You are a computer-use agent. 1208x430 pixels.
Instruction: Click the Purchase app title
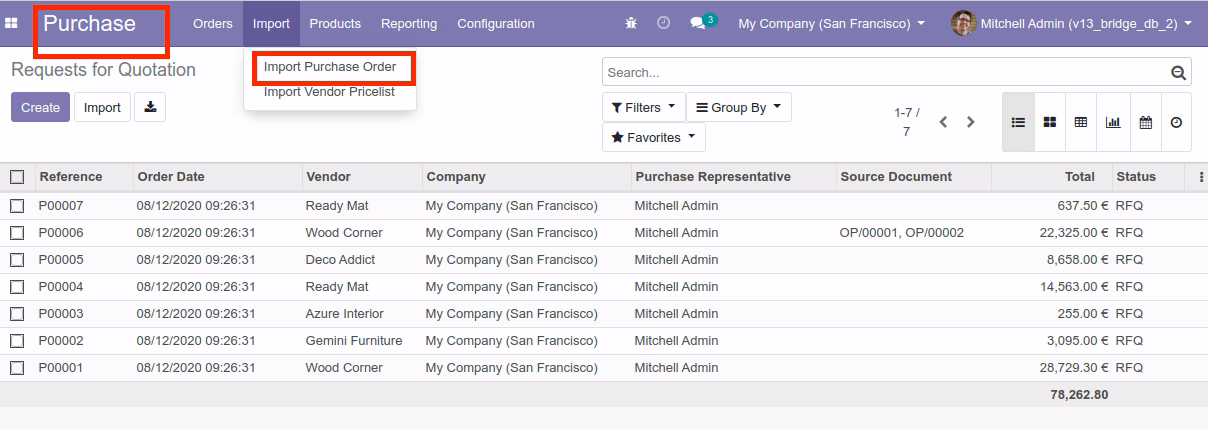89,23
